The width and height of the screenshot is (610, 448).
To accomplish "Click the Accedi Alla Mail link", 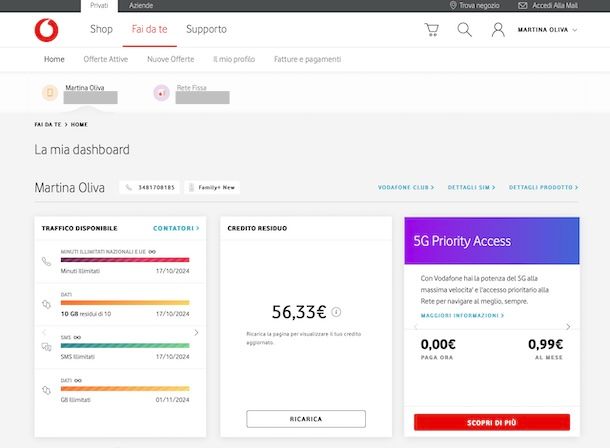I will point(555,5).
